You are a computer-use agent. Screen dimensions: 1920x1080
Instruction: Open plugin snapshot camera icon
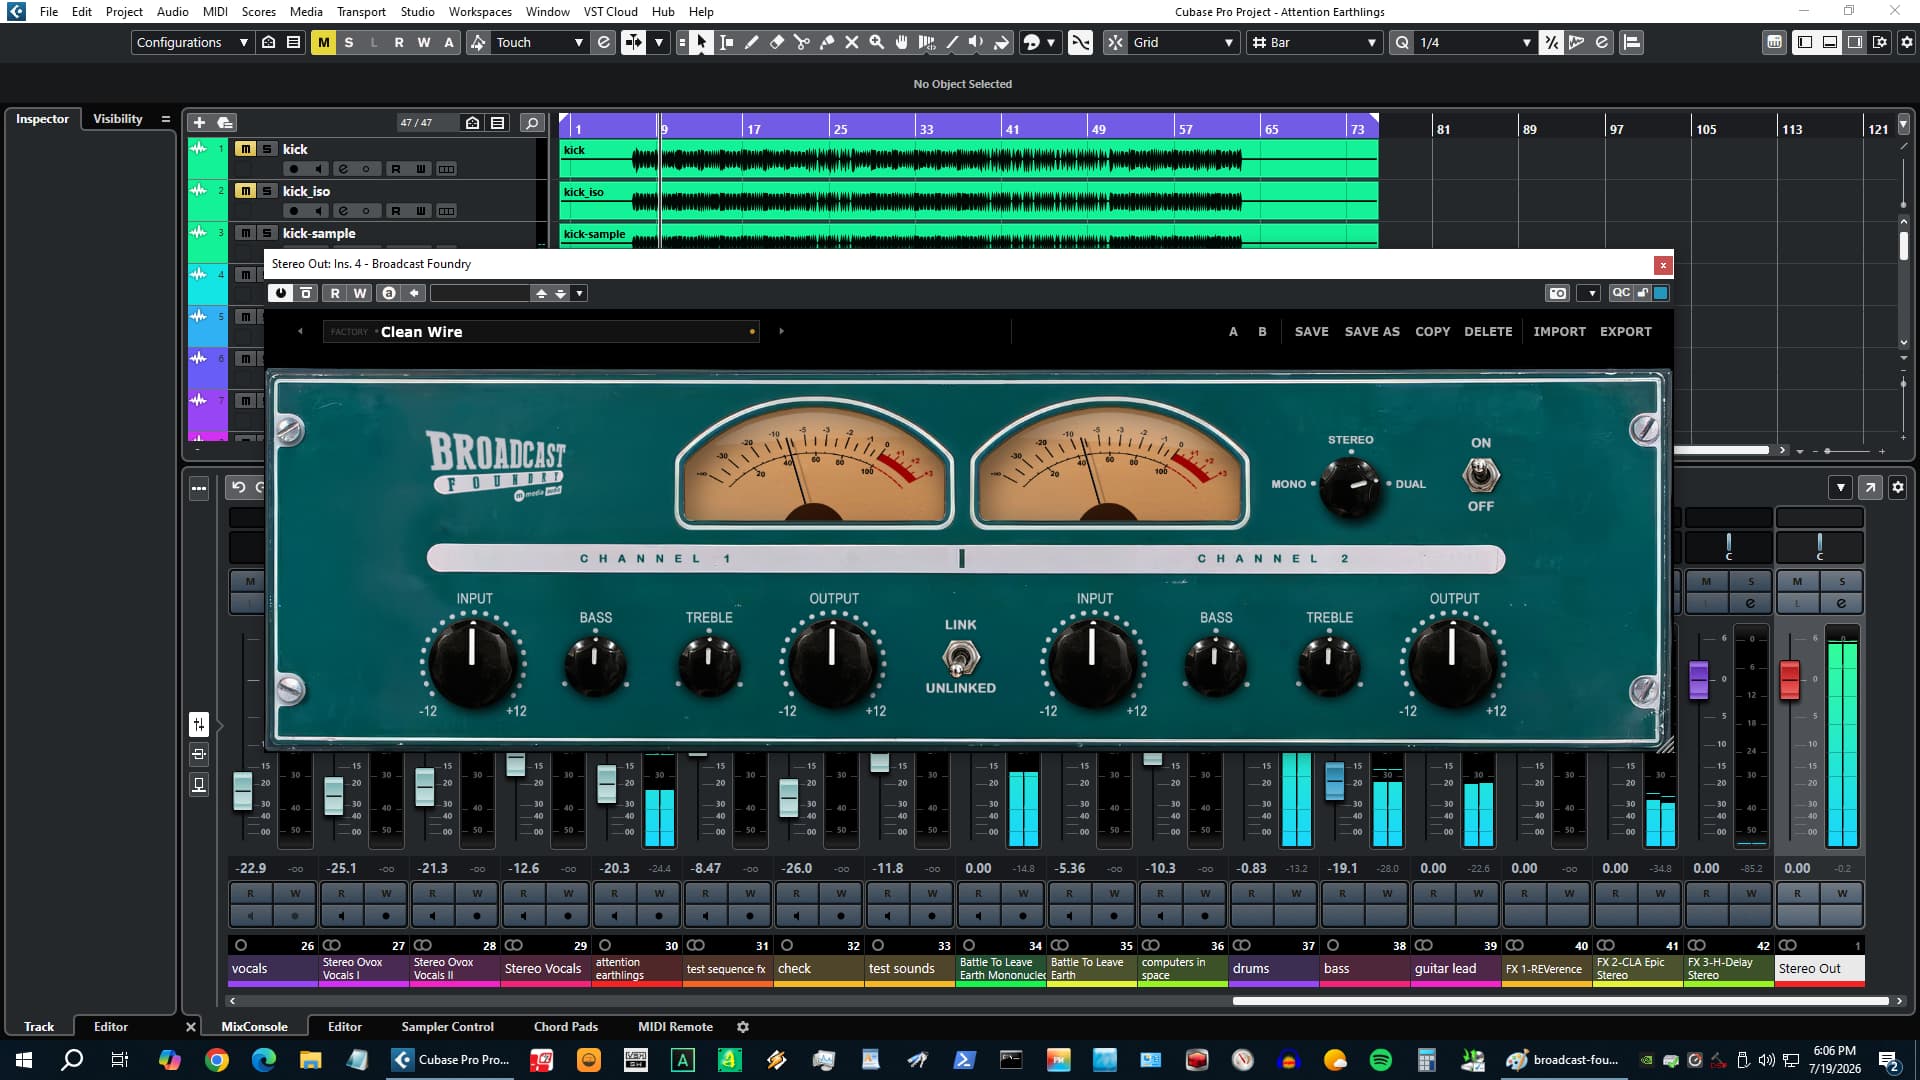tap(1558, 293)
